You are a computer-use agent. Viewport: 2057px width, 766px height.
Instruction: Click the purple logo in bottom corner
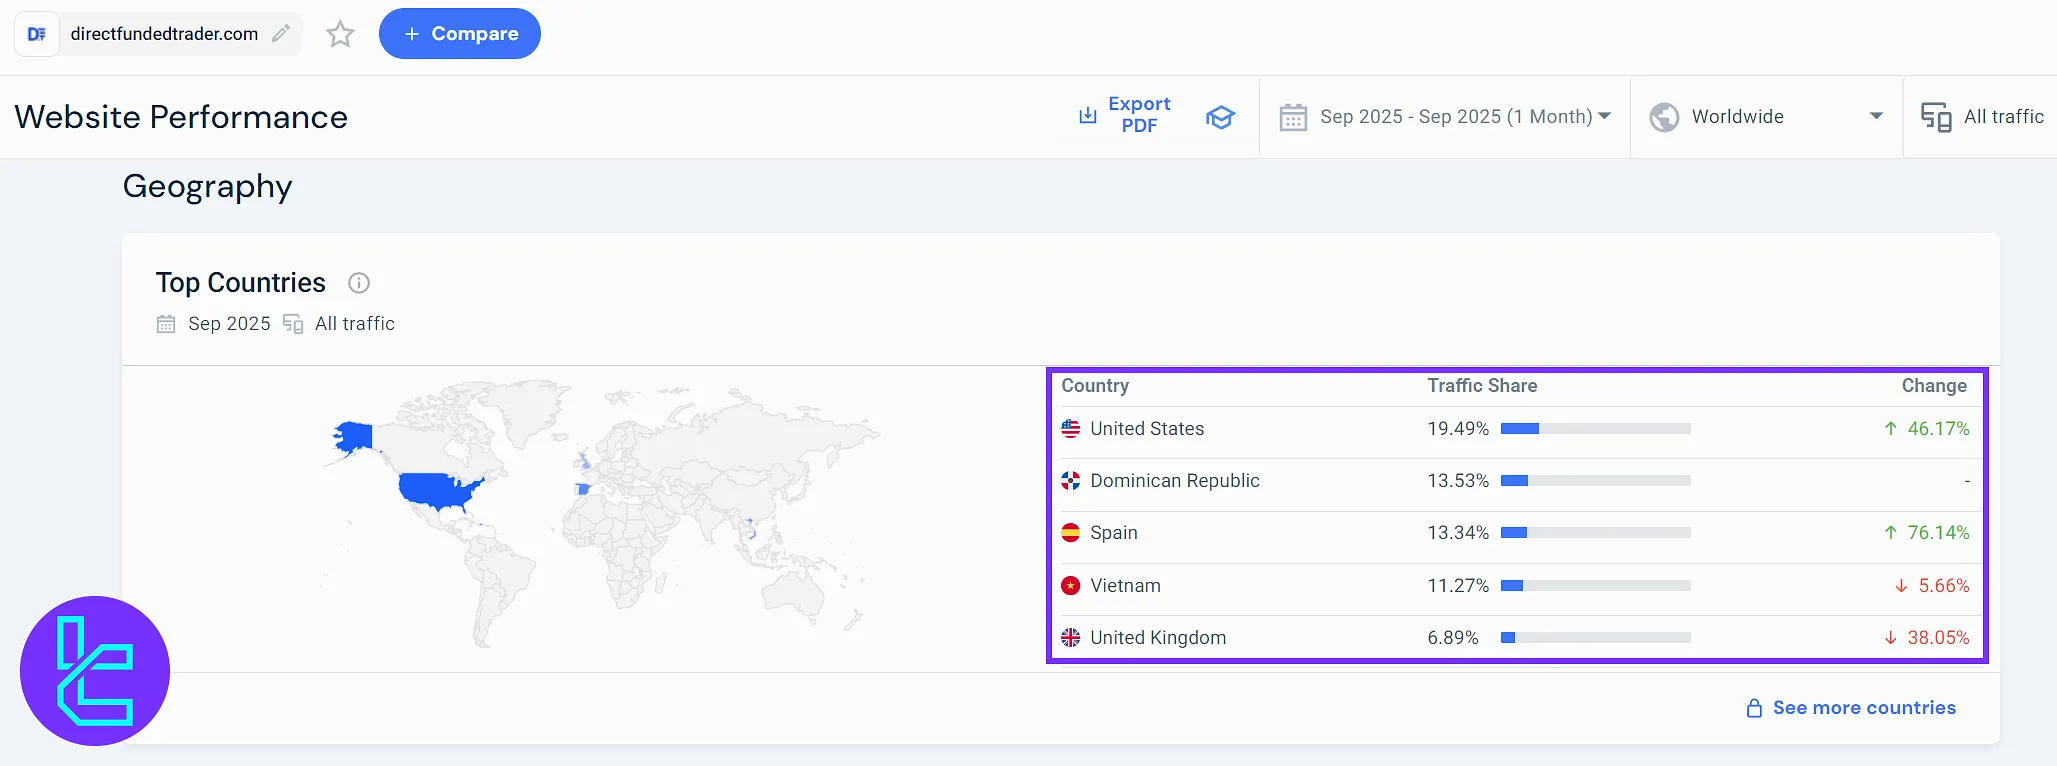pos(95,671)
